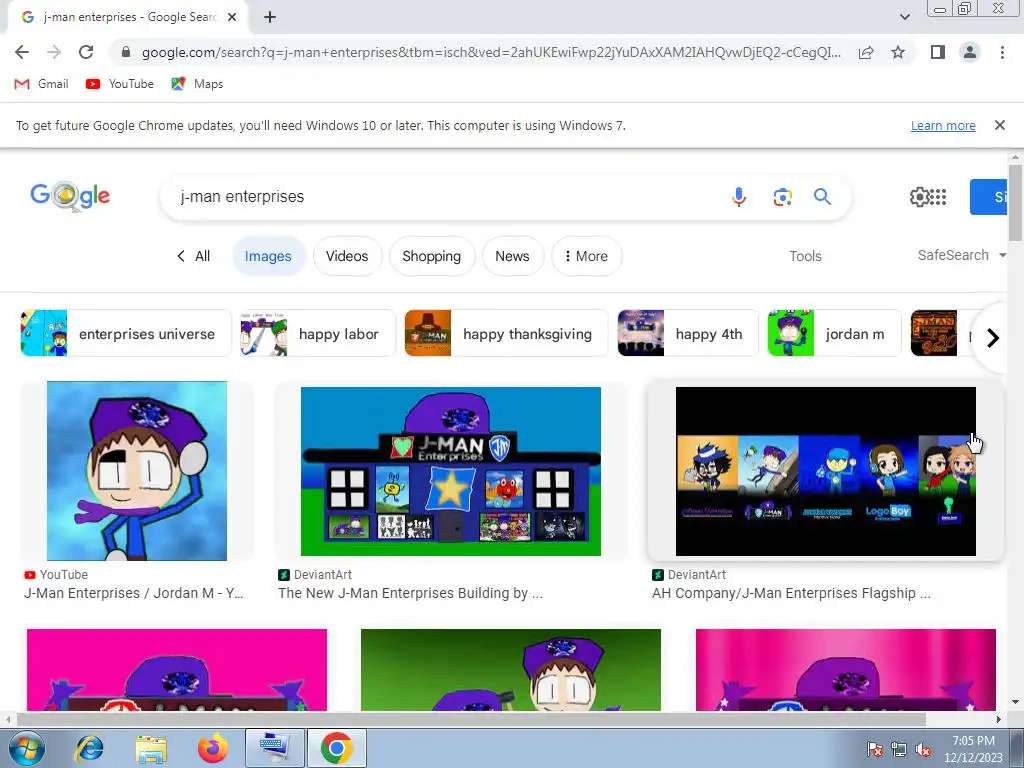Image resolution: width=1024 pixels, height=768 pixels.
Task: Toggle the Chrome side panel
Action: (938, 52)
